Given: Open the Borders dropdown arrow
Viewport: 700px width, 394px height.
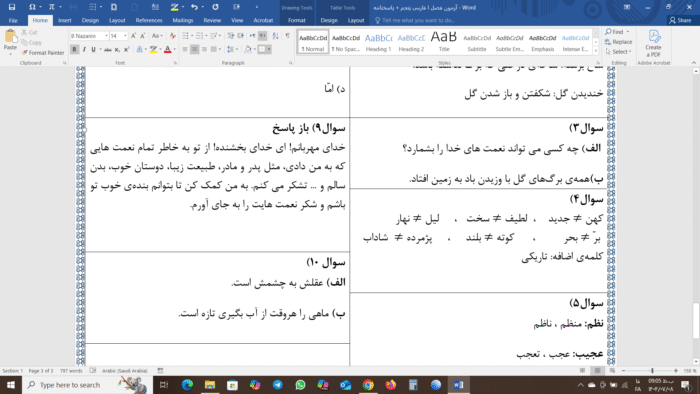Looking at the screenshot, I should tap(269, 50).
